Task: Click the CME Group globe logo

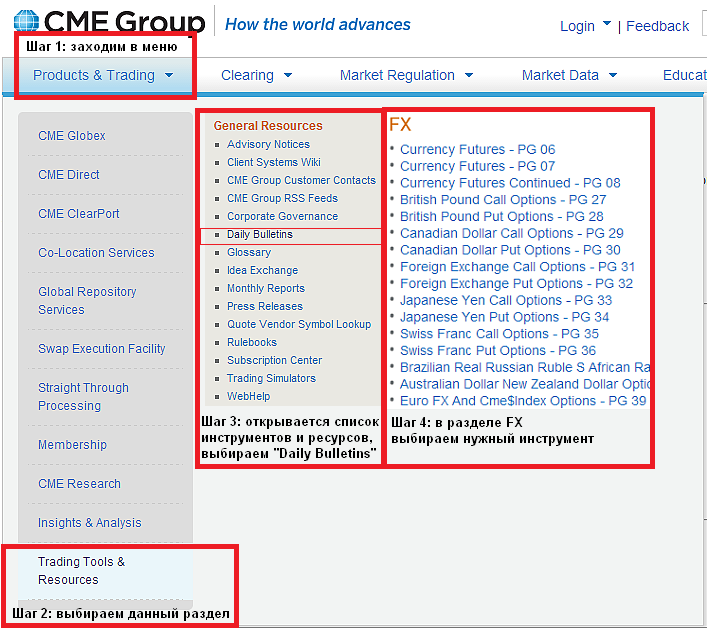Action: click(x=26, y=21)
